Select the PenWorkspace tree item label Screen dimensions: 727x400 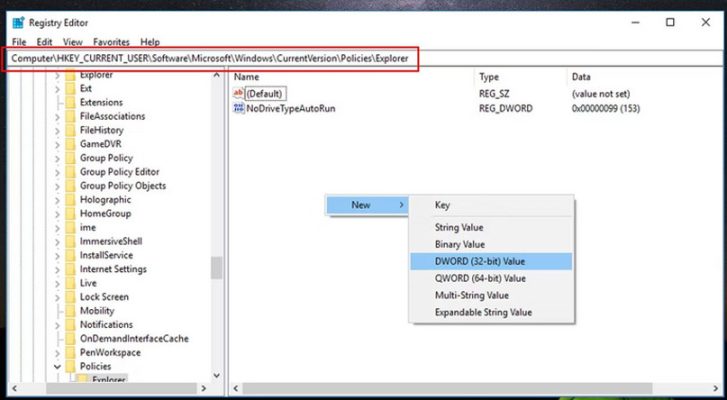110,353
